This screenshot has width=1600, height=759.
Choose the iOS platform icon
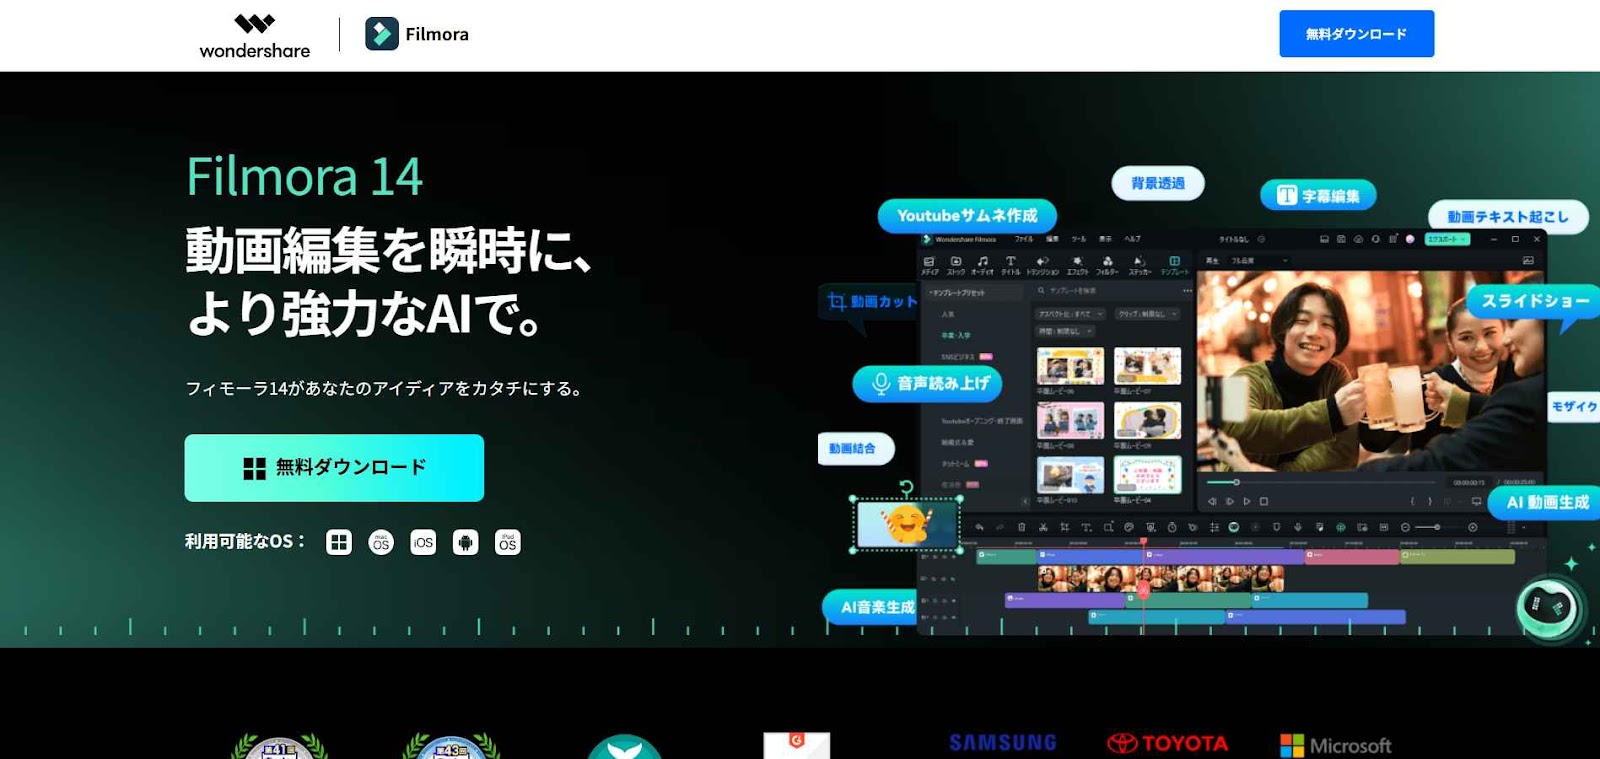(x=423, y=542)
